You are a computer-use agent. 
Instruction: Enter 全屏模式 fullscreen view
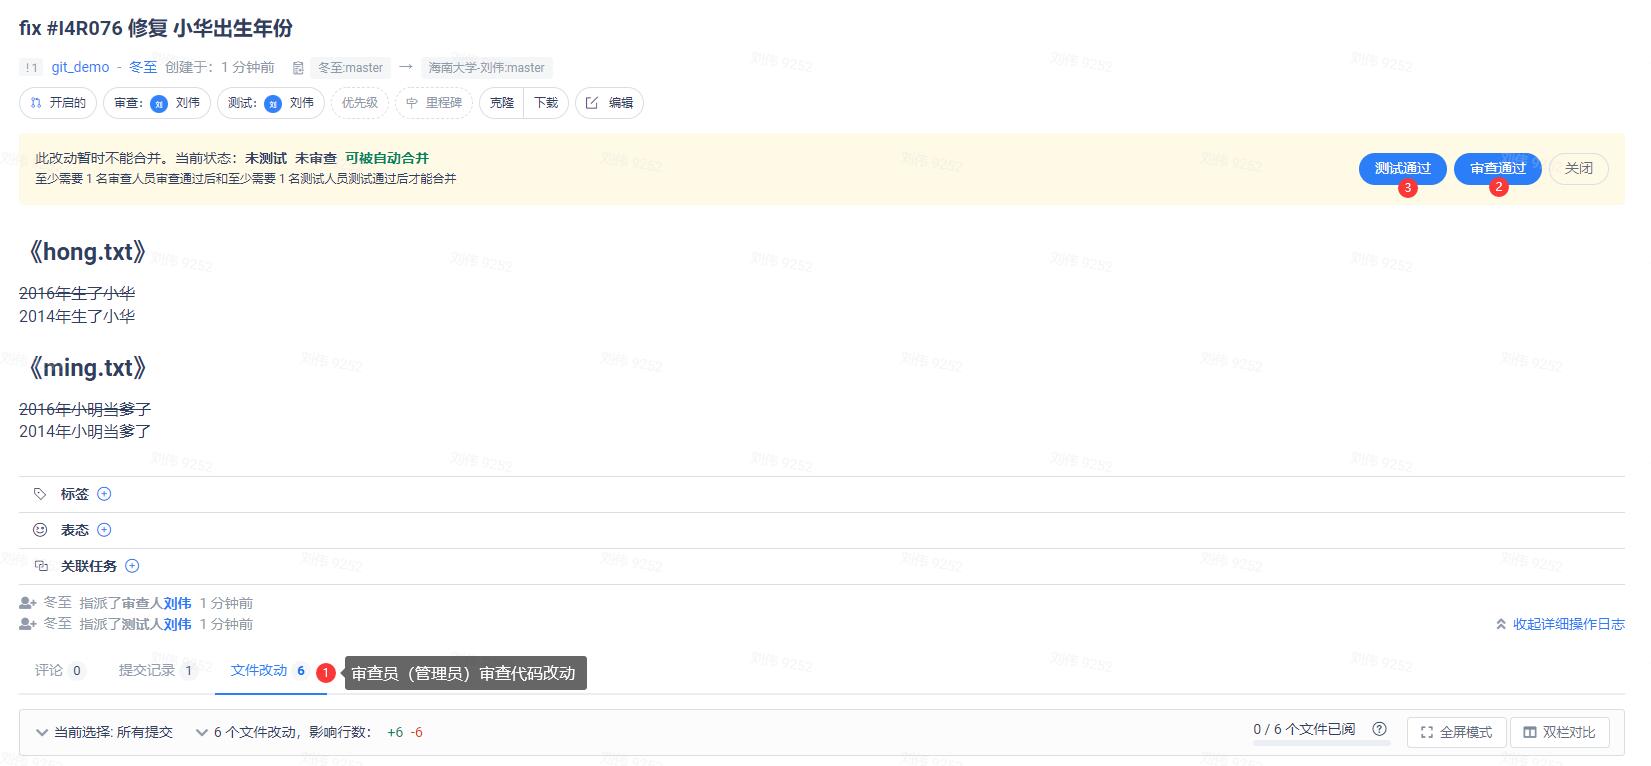1456,732
